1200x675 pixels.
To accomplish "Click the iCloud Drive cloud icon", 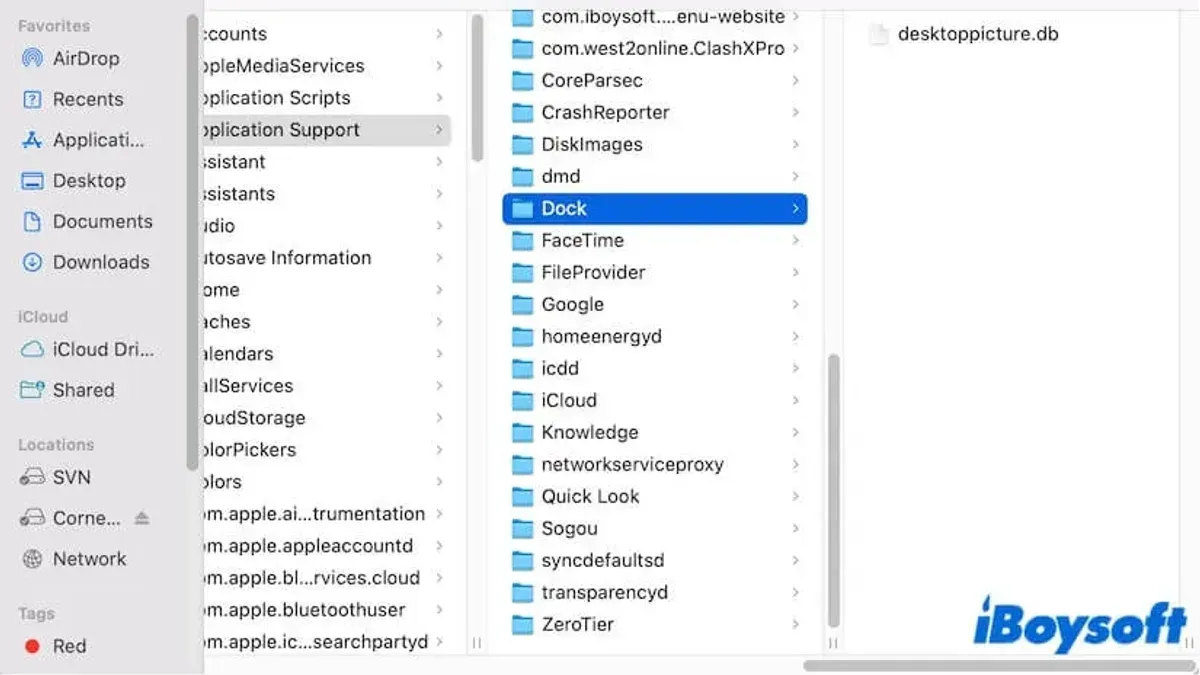I will tap(33, 349).
